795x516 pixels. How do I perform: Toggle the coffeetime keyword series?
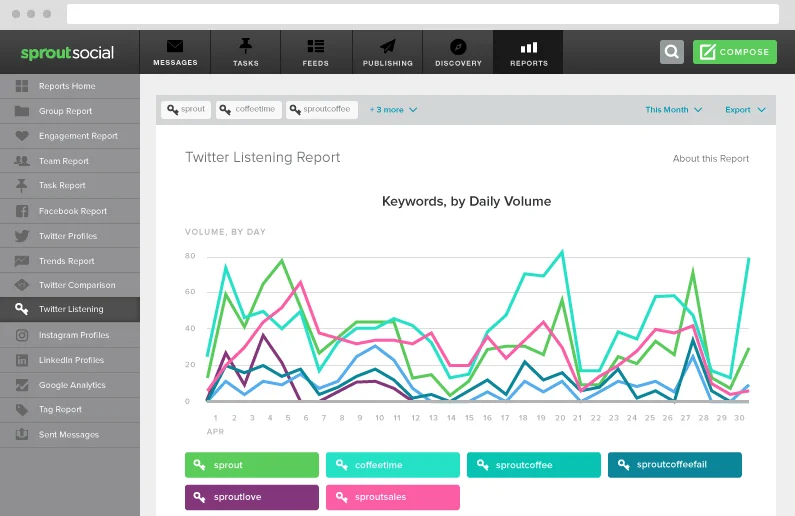pyautogui.click(x=393, y=465)
